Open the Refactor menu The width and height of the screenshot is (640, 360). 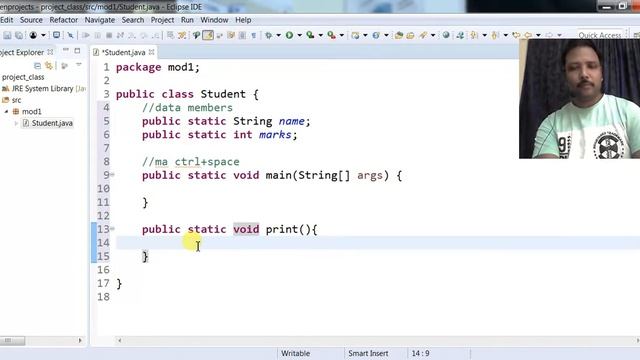pos(64,20)
